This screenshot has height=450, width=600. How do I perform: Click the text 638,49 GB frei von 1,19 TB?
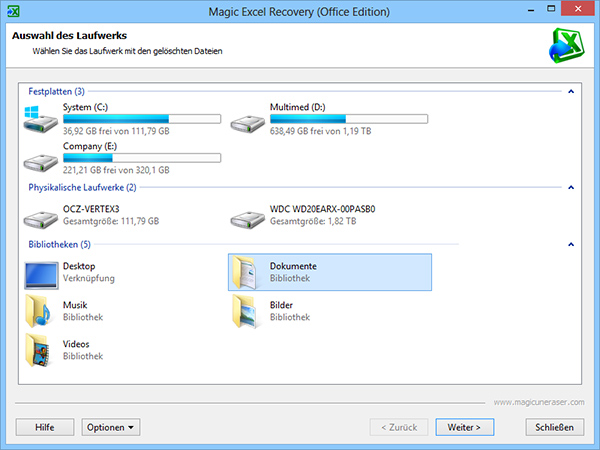[320, 131]
